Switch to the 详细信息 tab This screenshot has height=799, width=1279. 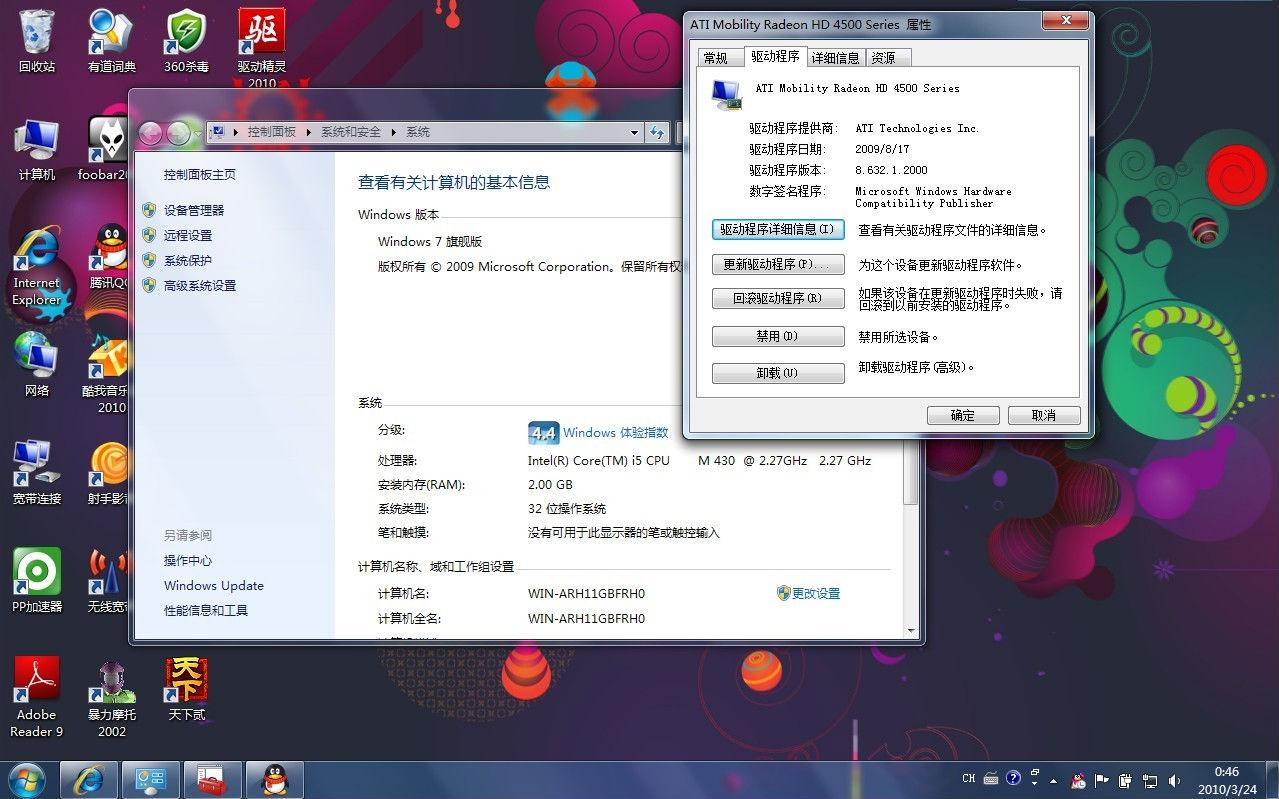(x=836, y=58)
